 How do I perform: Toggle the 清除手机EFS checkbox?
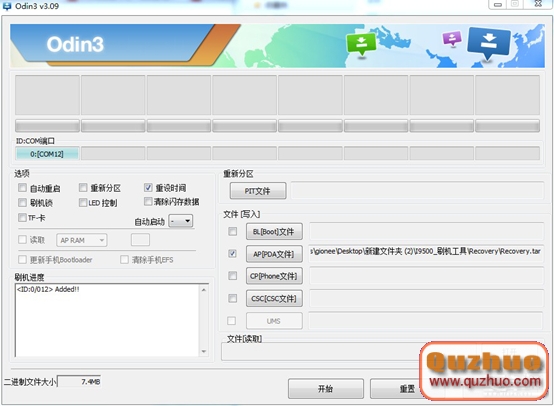tap(124, 260)
